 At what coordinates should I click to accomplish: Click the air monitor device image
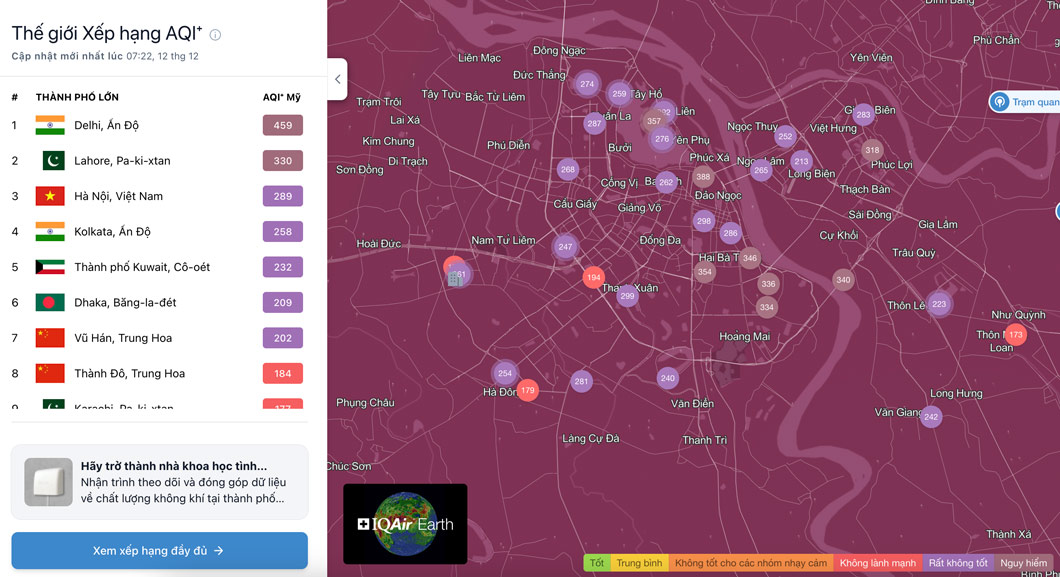(x=48, y=482)
